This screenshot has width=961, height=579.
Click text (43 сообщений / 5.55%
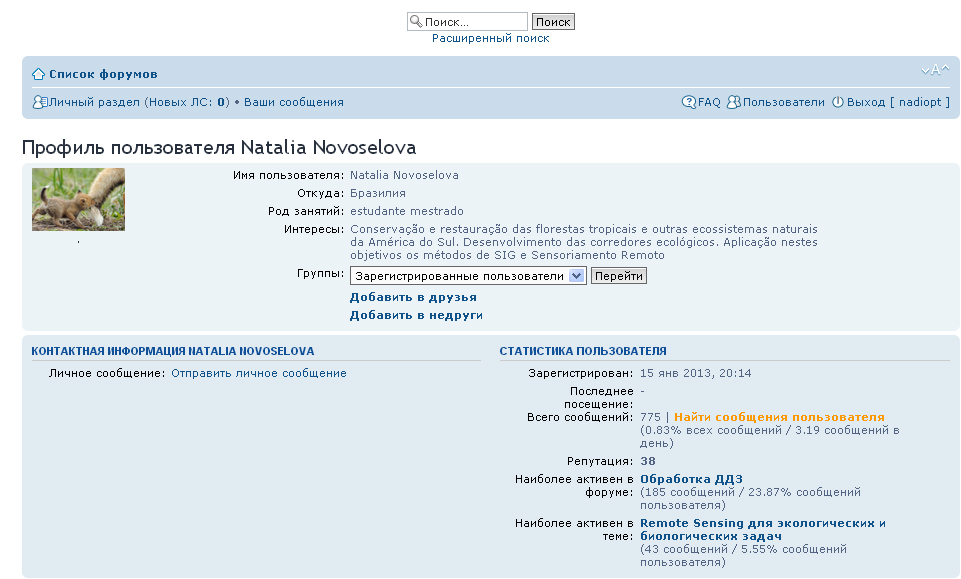click(743, 556)
